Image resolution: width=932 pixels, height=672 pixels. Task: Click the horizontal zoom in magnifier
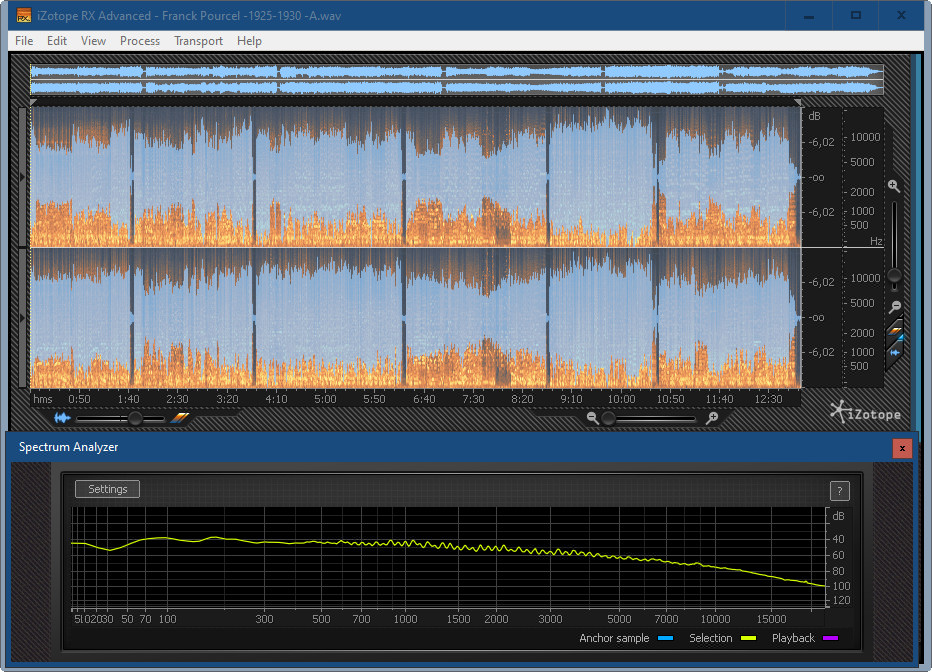(712, 418)
